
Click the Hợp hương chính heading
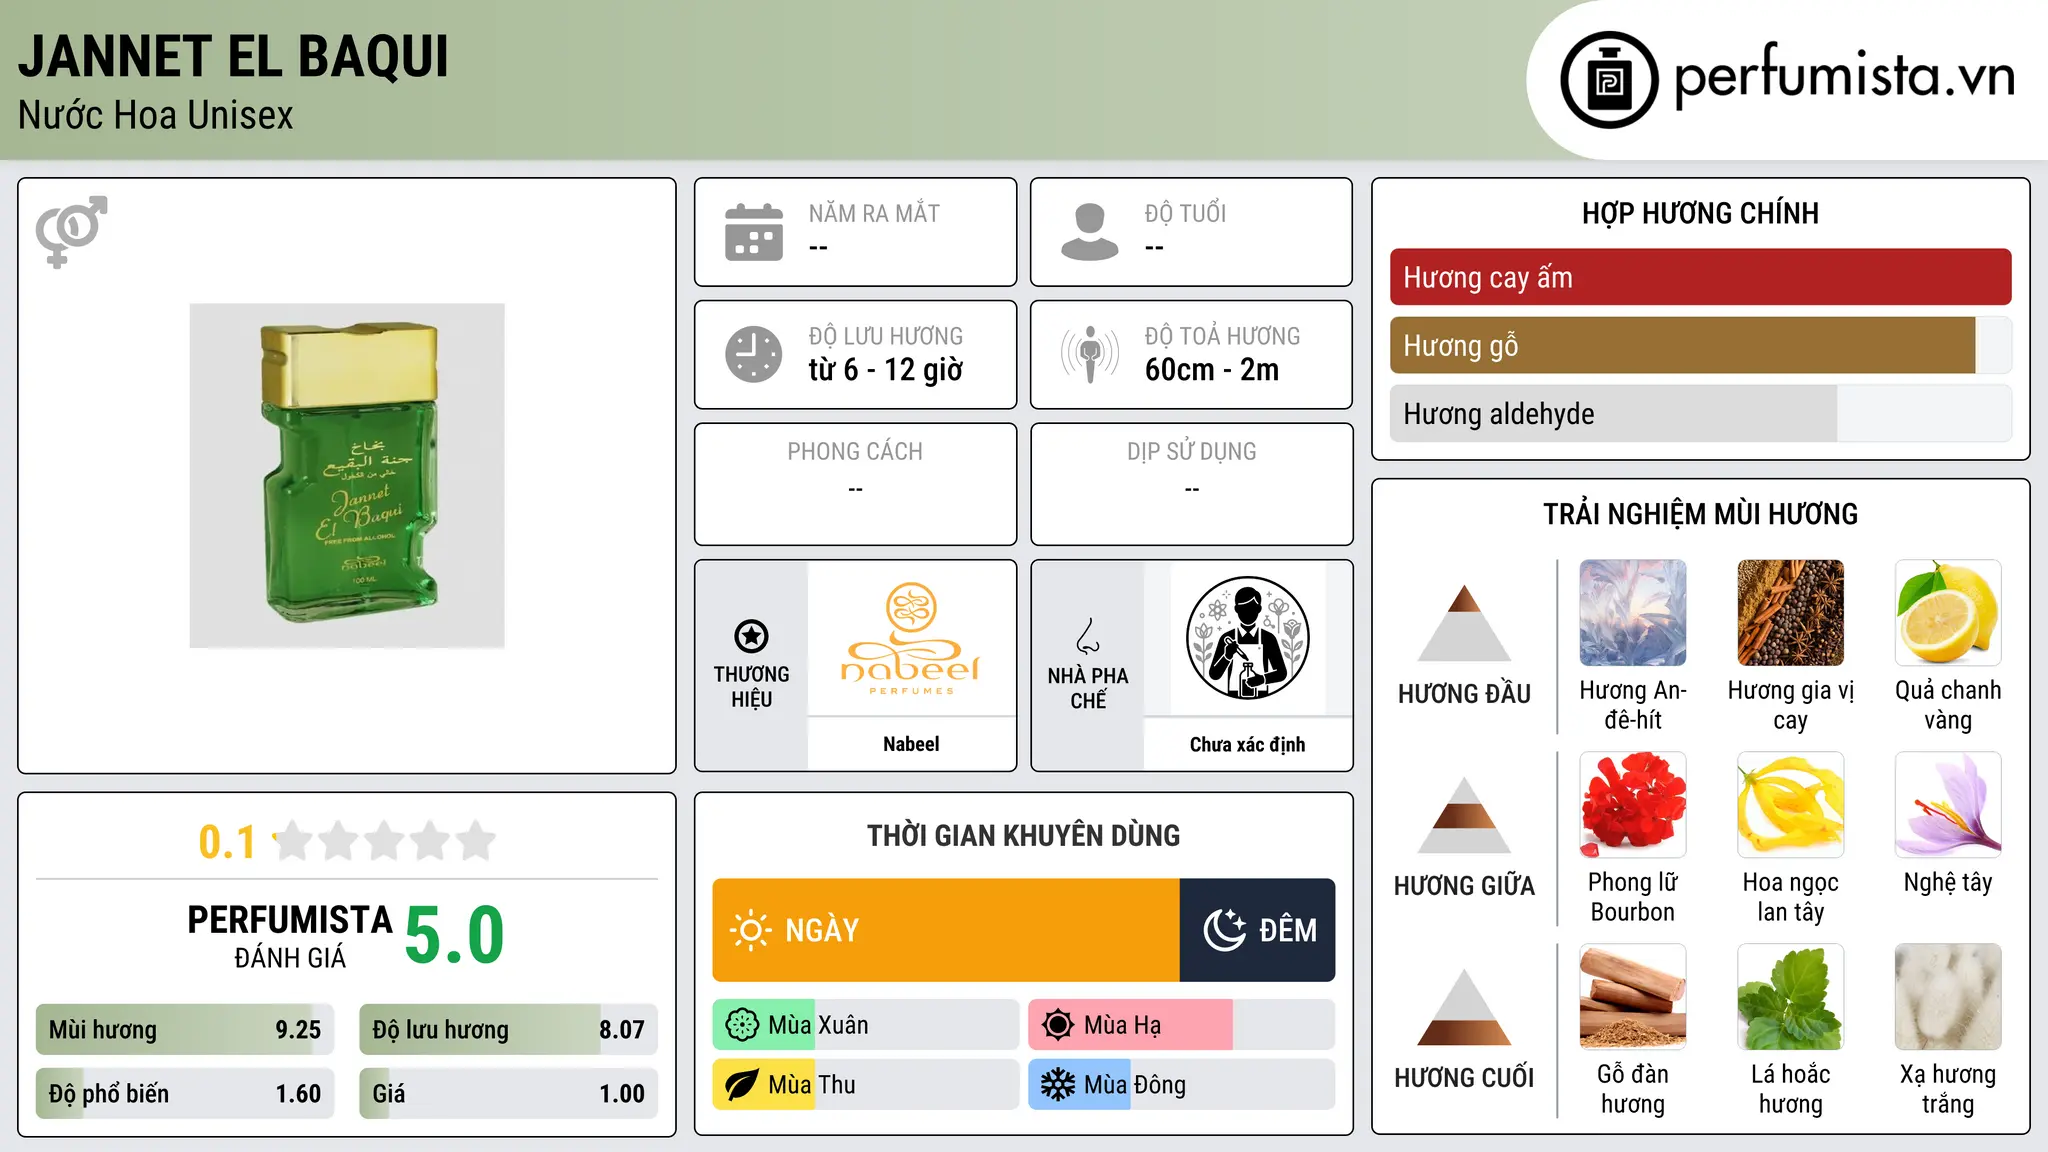(x=1700, y=213)
